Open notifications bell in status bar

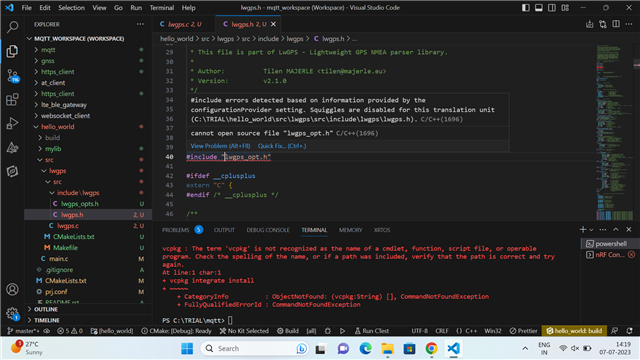pos(630,331)
